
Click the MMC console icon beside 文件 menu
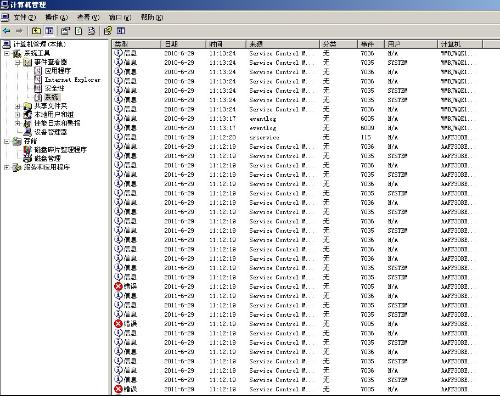pos(5,17)
